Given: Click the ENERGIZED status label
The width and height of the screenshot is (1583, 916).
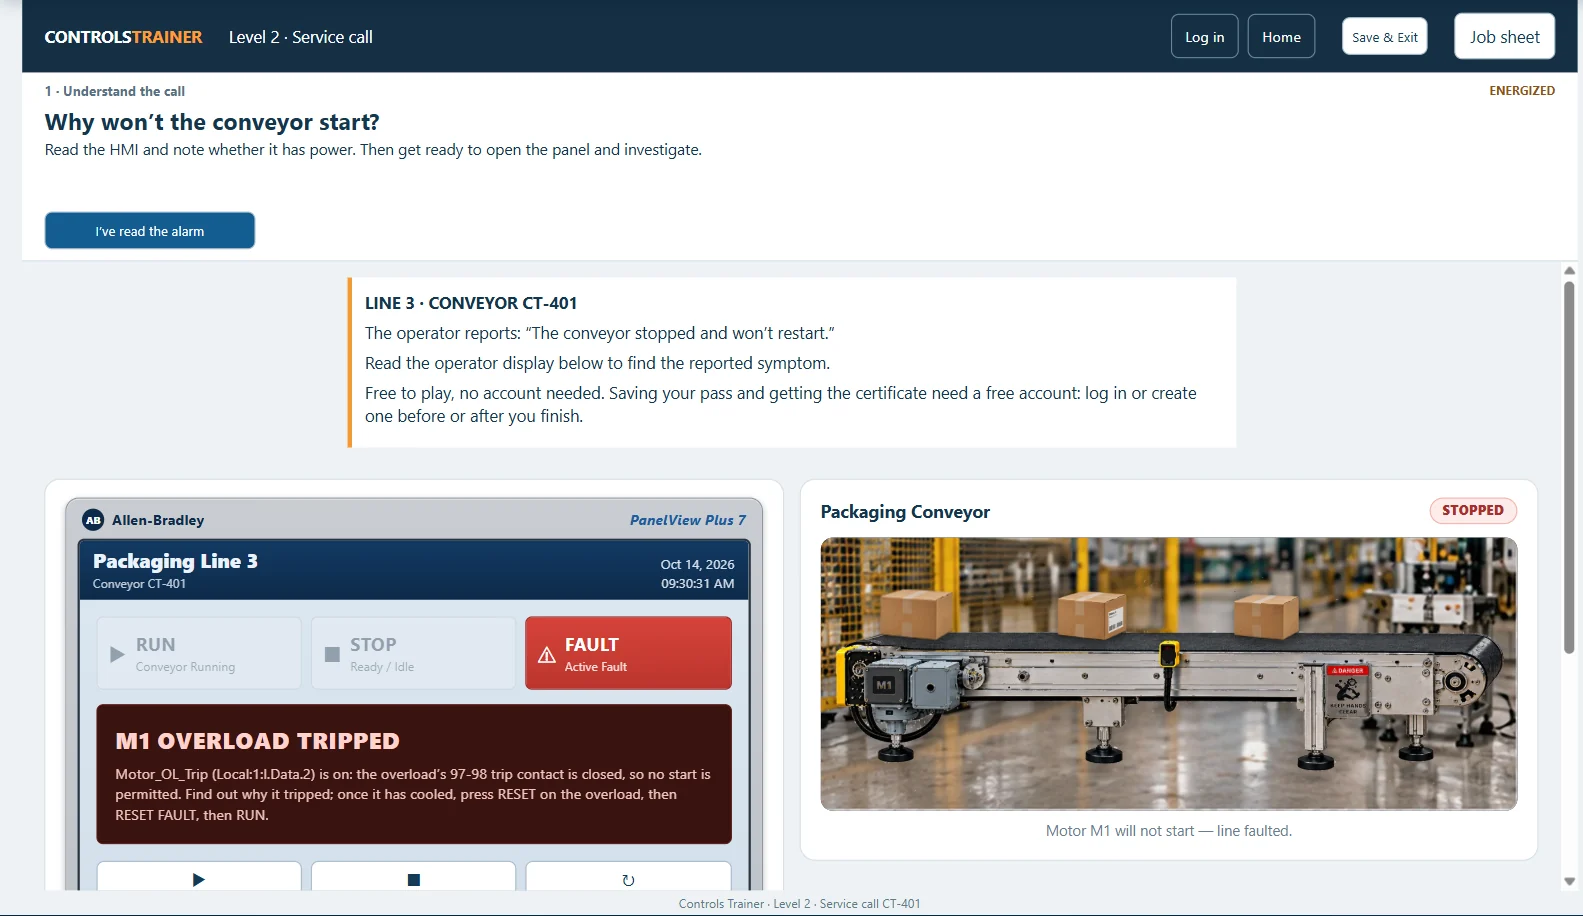Looking at the screenshot, I should tap(1521, 91).
